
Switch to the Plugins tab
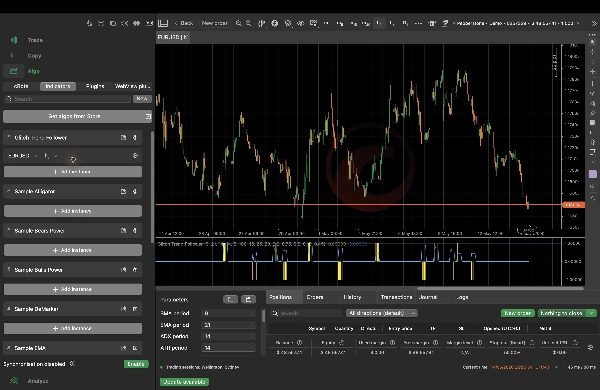point(95,86)
